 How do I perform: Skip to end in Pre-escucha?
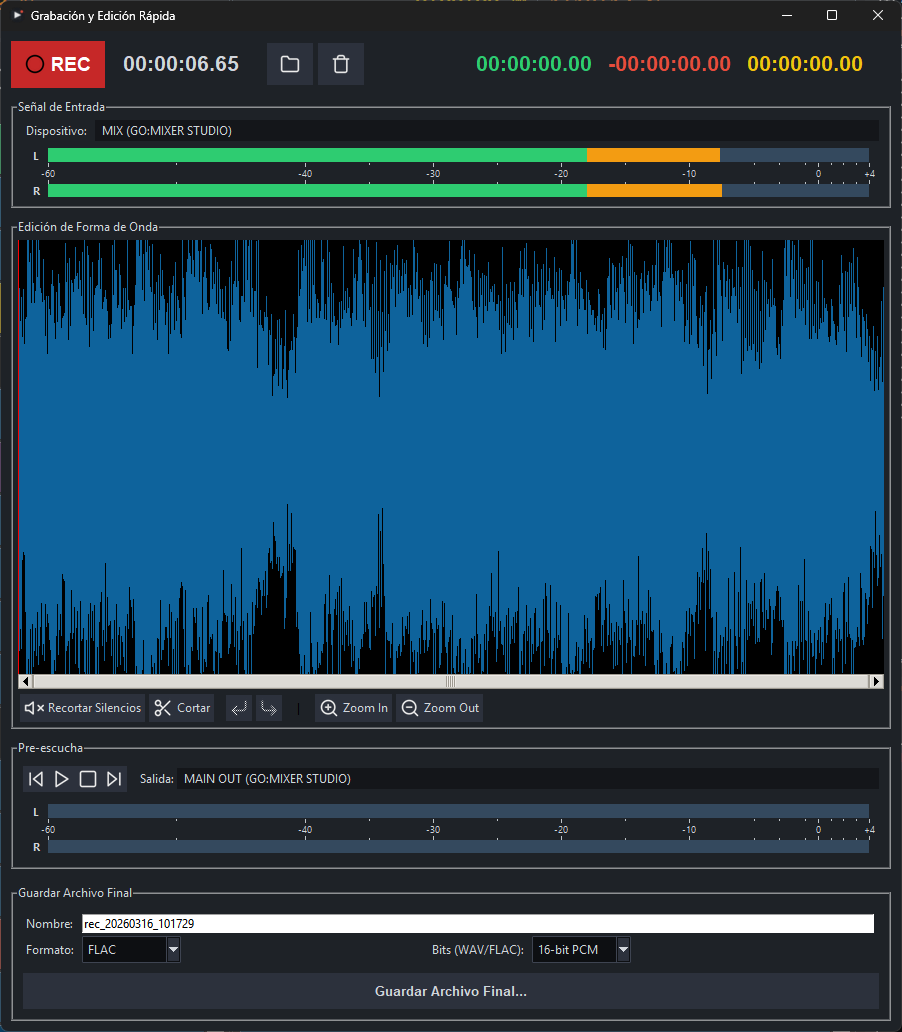coord(114,779)
